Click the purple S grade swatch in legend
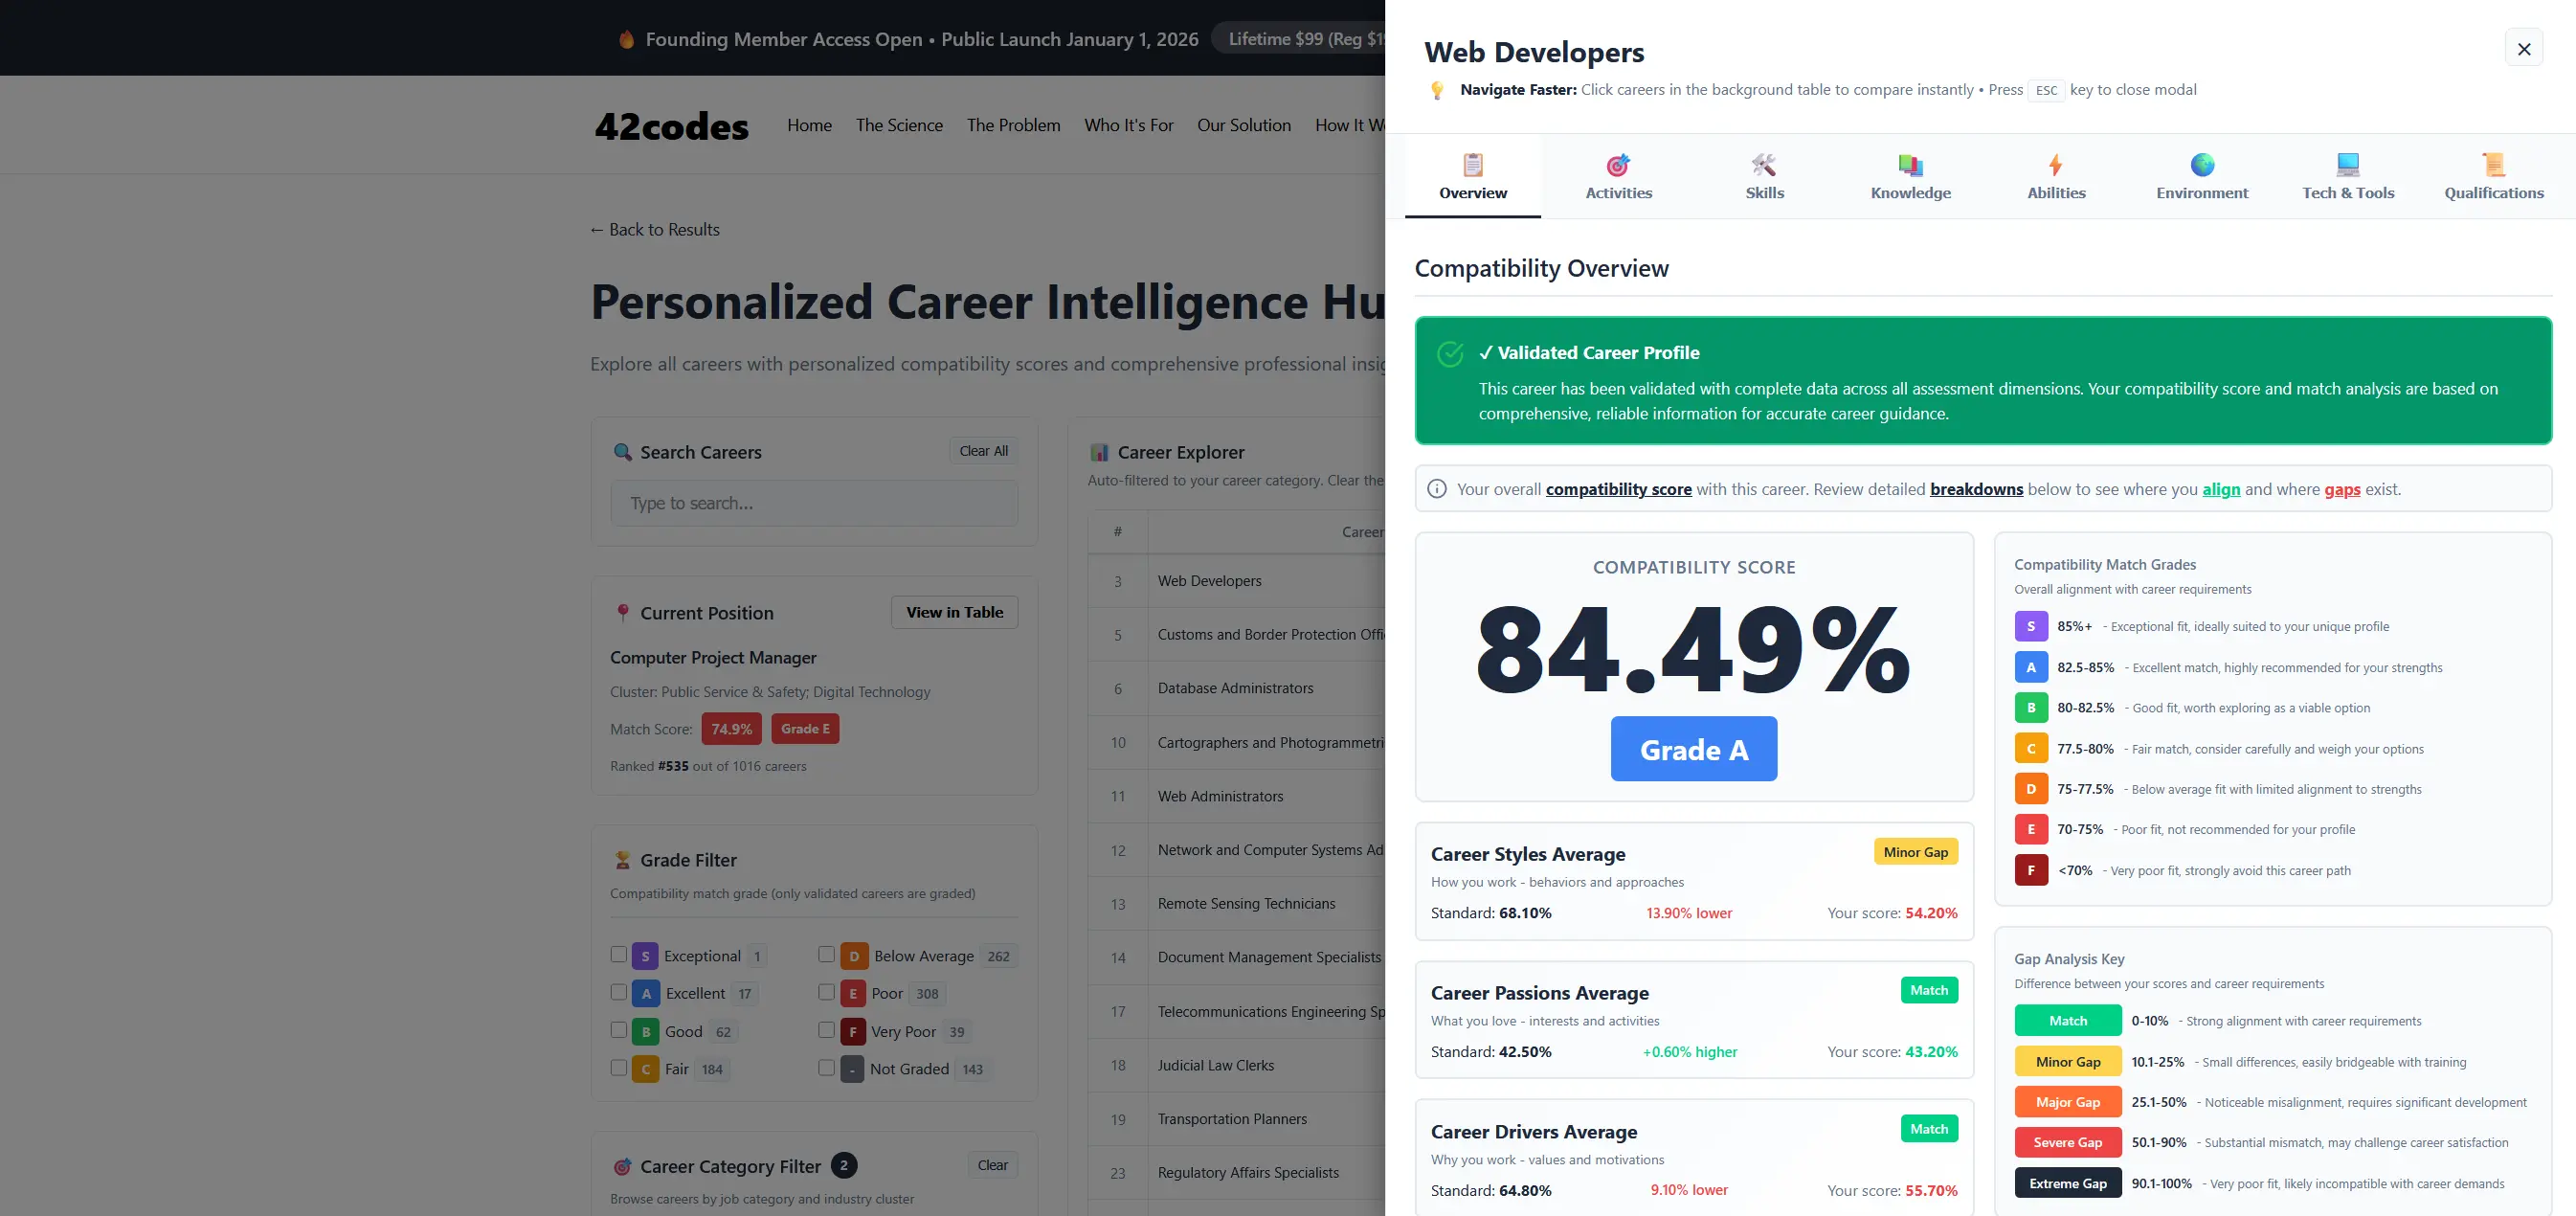Screen dimensions: 2576x1216 (x=2030, y=626)
